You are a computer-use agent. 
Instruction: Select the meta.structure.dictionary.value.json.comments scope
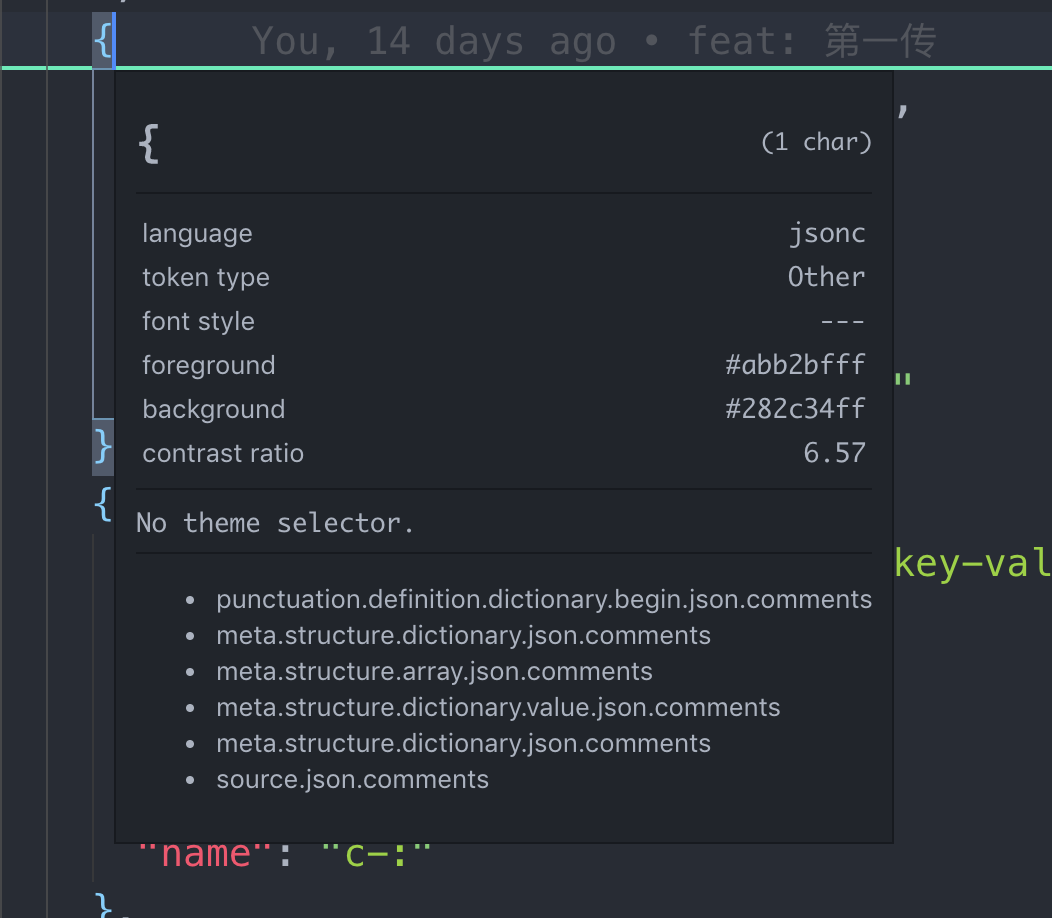tap(498, 708)
